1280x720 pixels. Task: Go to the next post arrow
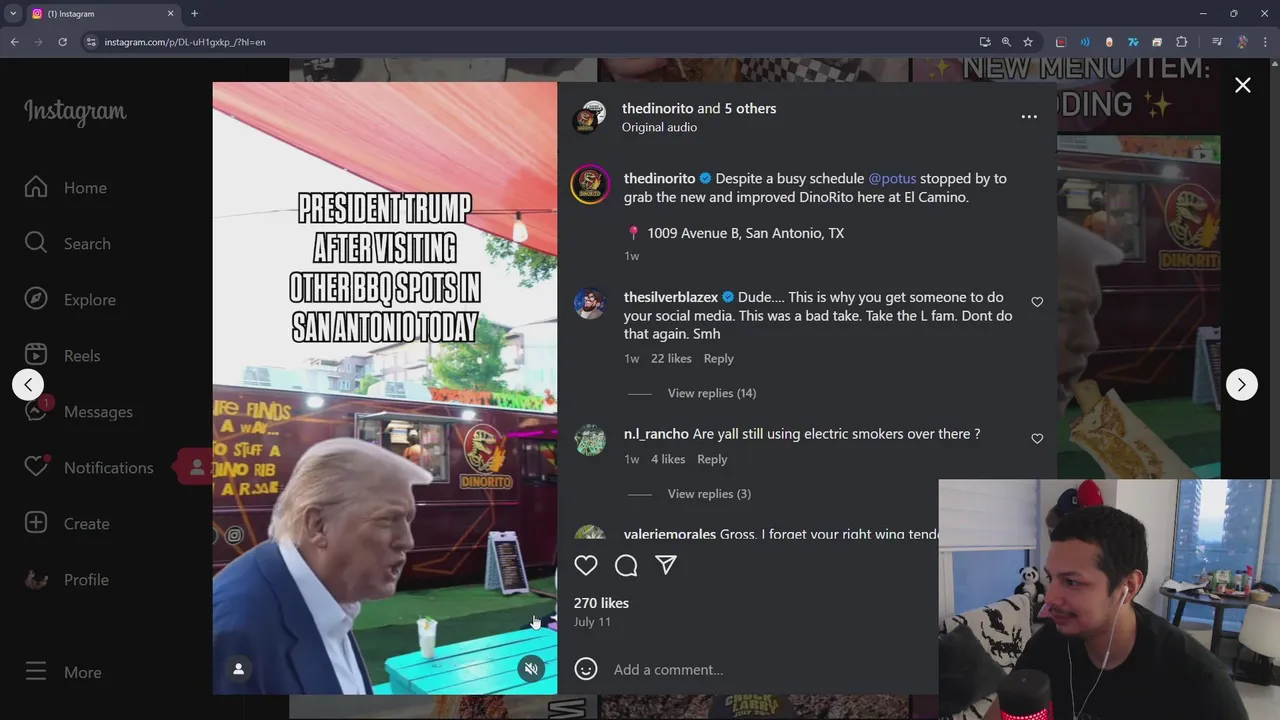coord(1241,384)
